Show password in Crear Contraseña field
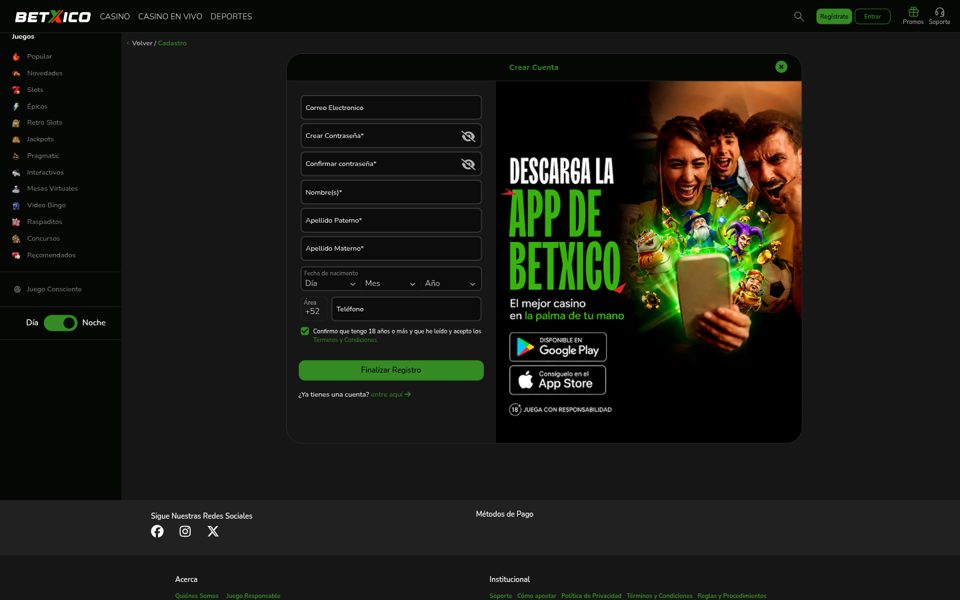Image resolution: width=960 pixels, height=600 pixels. (x=468, y=136)
